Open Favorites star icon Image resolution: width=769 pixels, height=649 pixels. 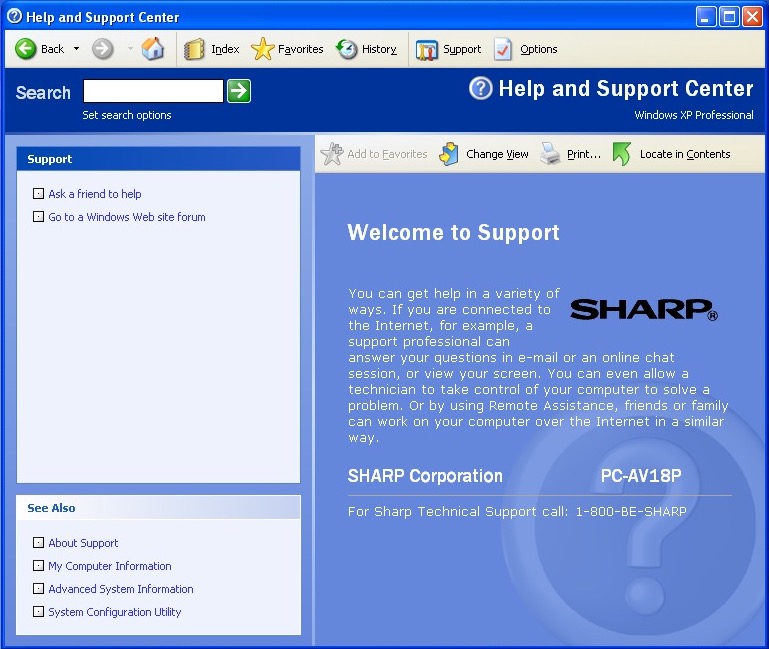point(262,49)
